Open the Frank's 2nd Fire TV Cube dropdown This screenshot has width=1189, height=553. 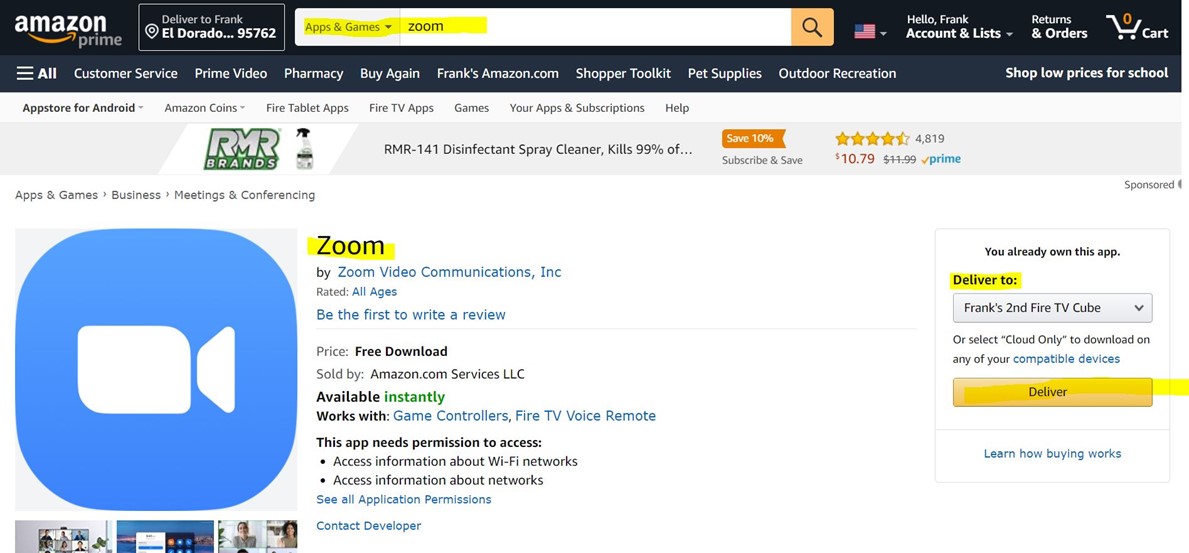pos(1052,308)
